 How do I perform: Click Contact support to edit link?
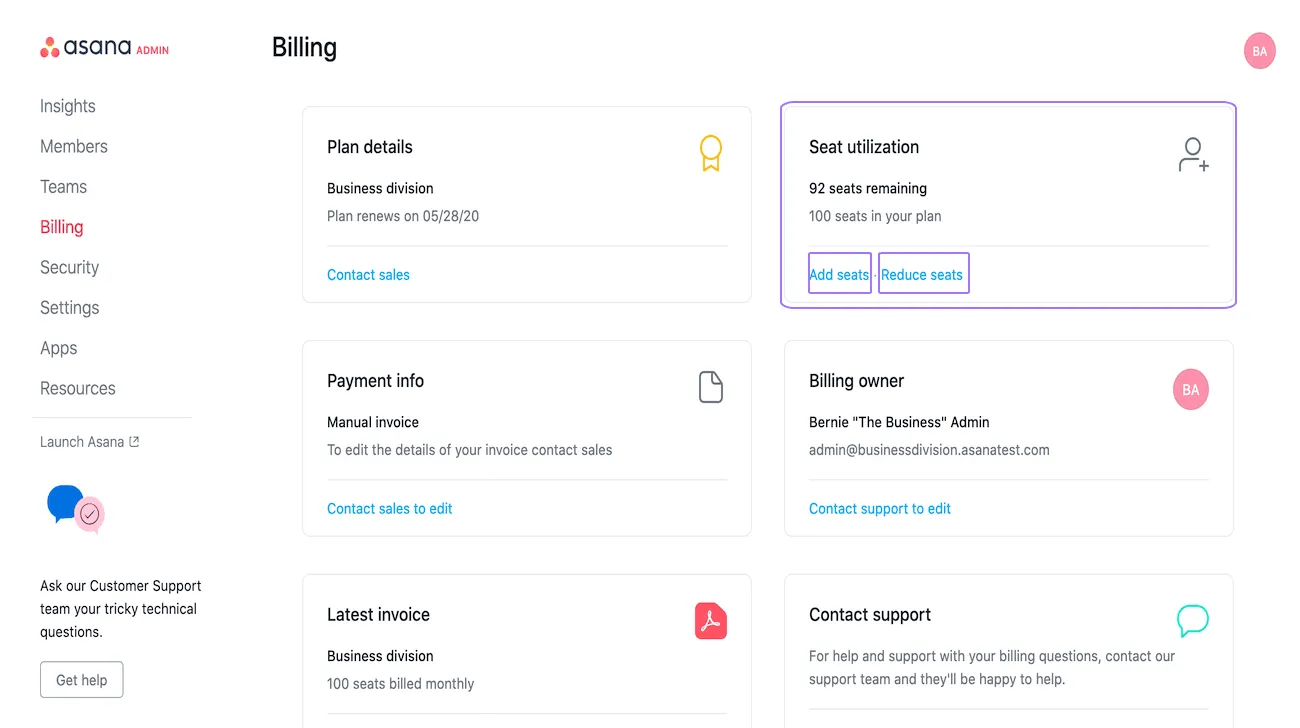click(x=879, y=509)
